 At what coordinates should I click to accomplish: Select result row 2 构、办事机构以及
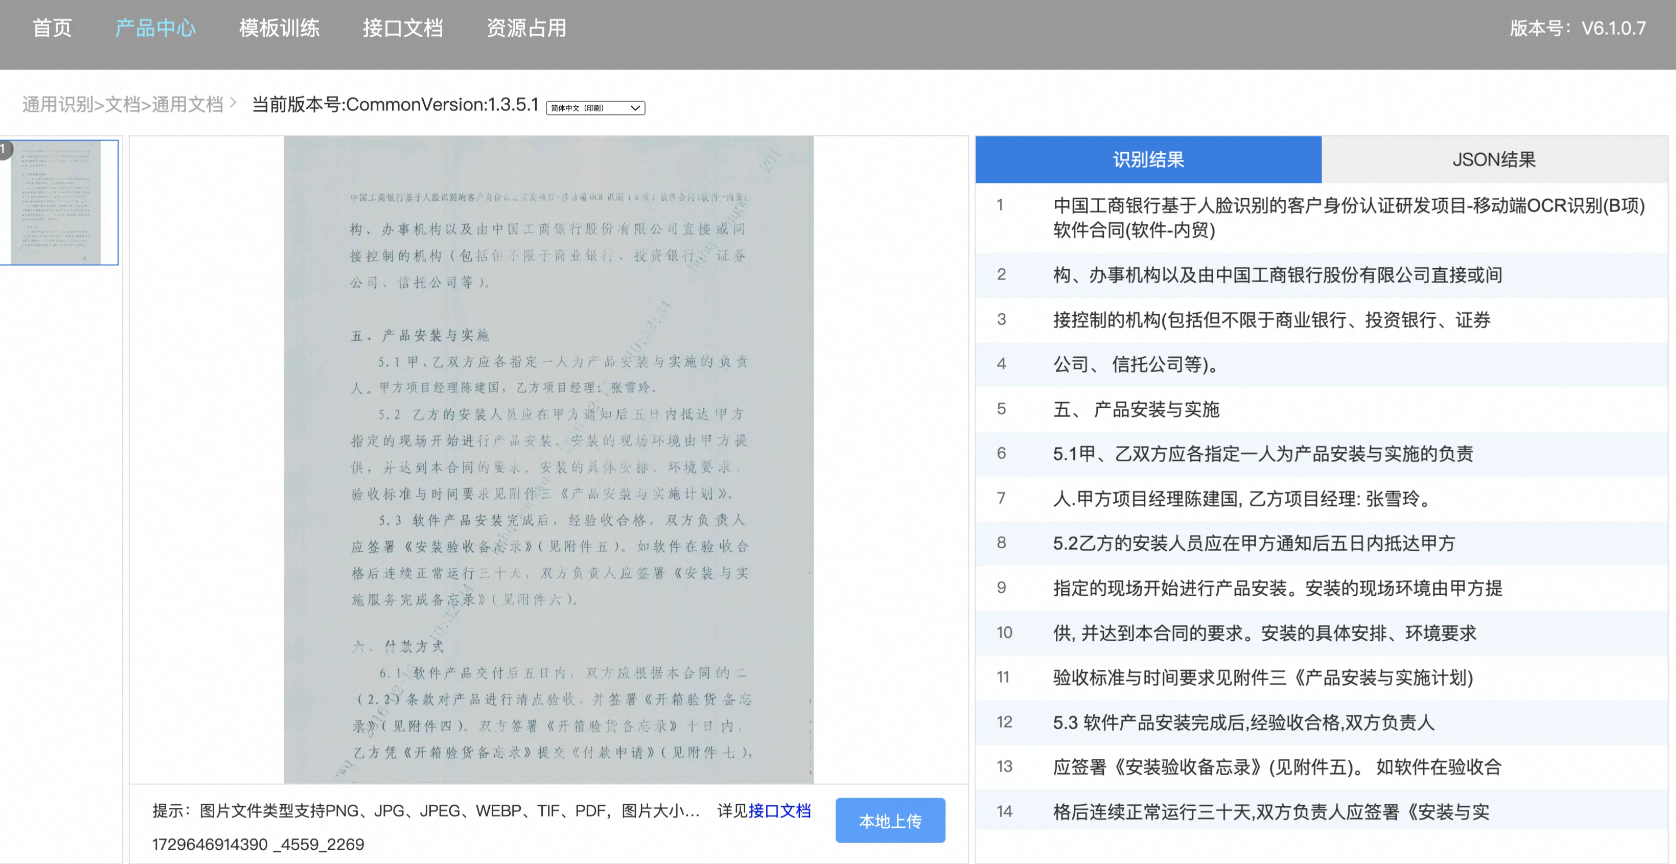coord(1321,275)
